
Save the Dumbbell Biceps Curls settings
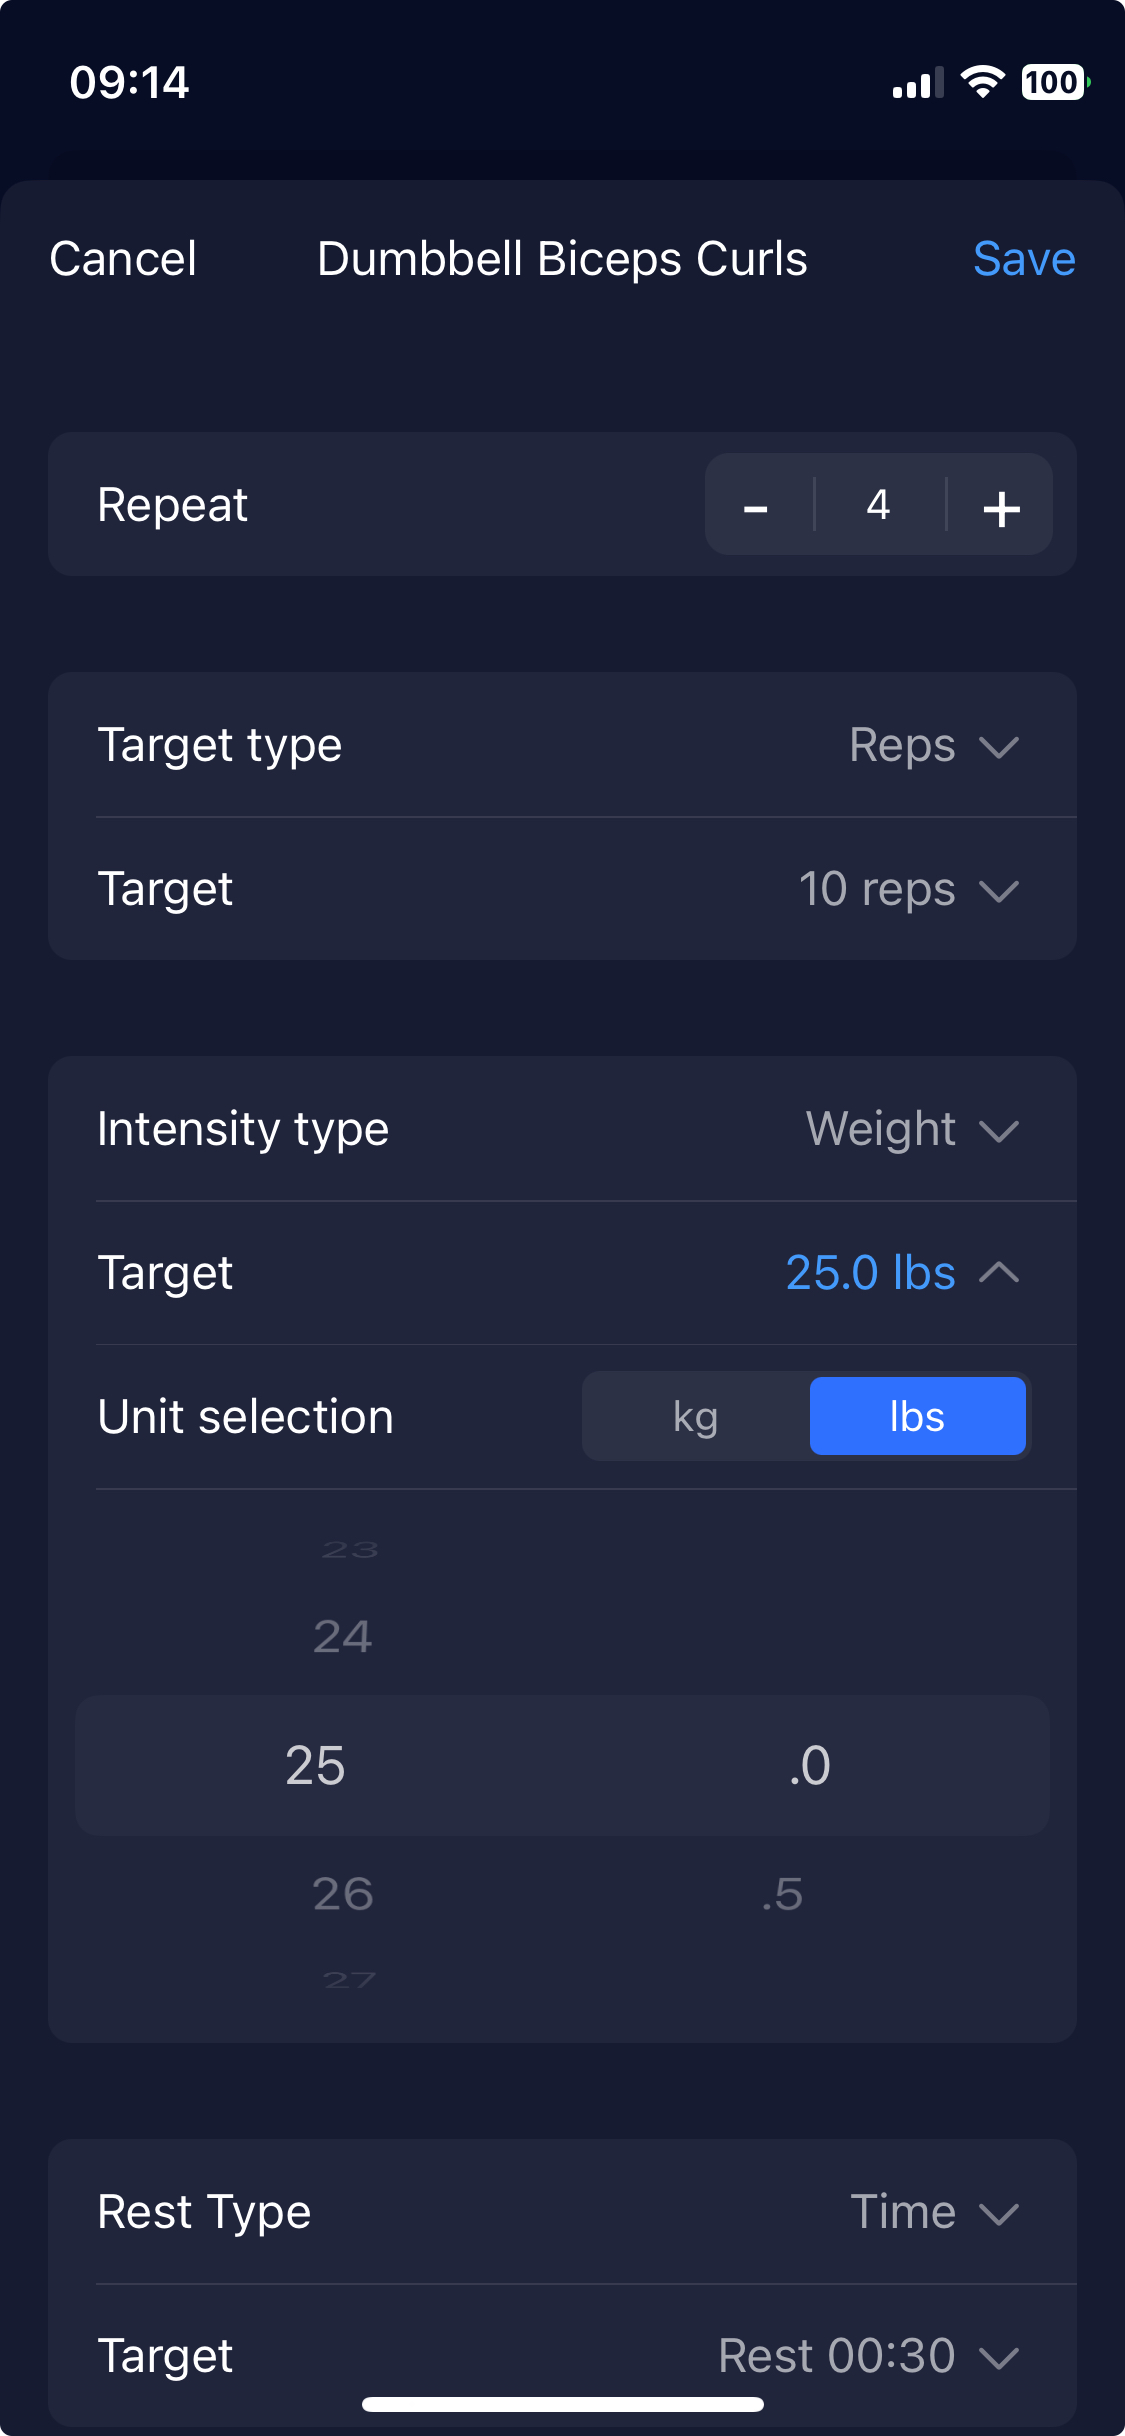1024,259
